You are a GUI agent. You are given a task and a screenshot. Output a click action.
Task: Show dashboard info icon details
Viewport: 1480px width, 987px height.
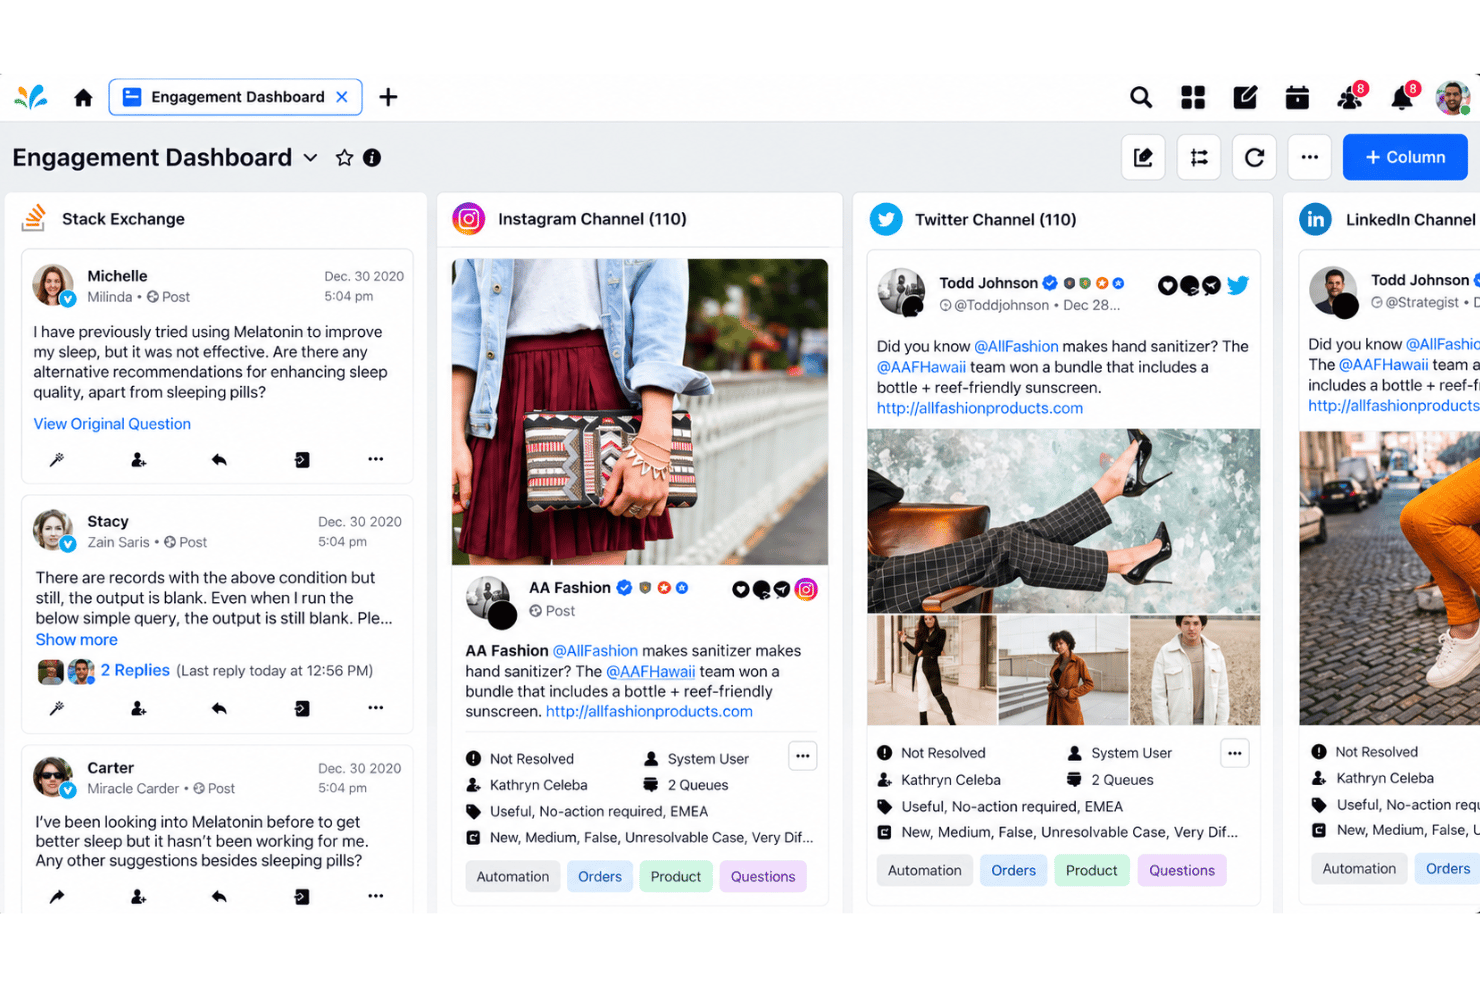(372, 158)
